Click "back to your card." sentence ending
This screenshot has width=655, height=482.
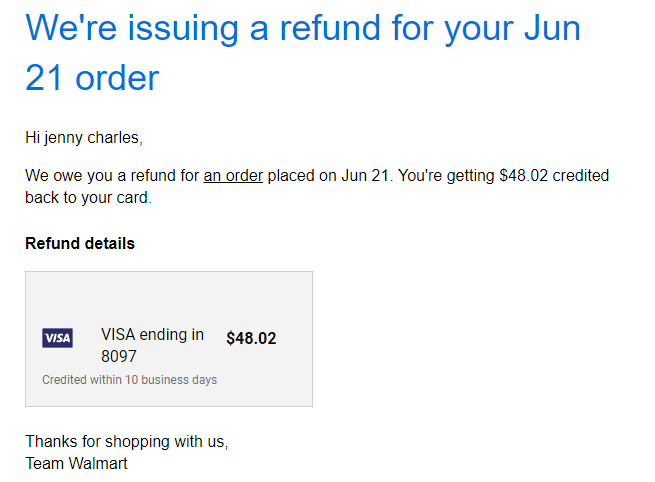tap(88, 198)
